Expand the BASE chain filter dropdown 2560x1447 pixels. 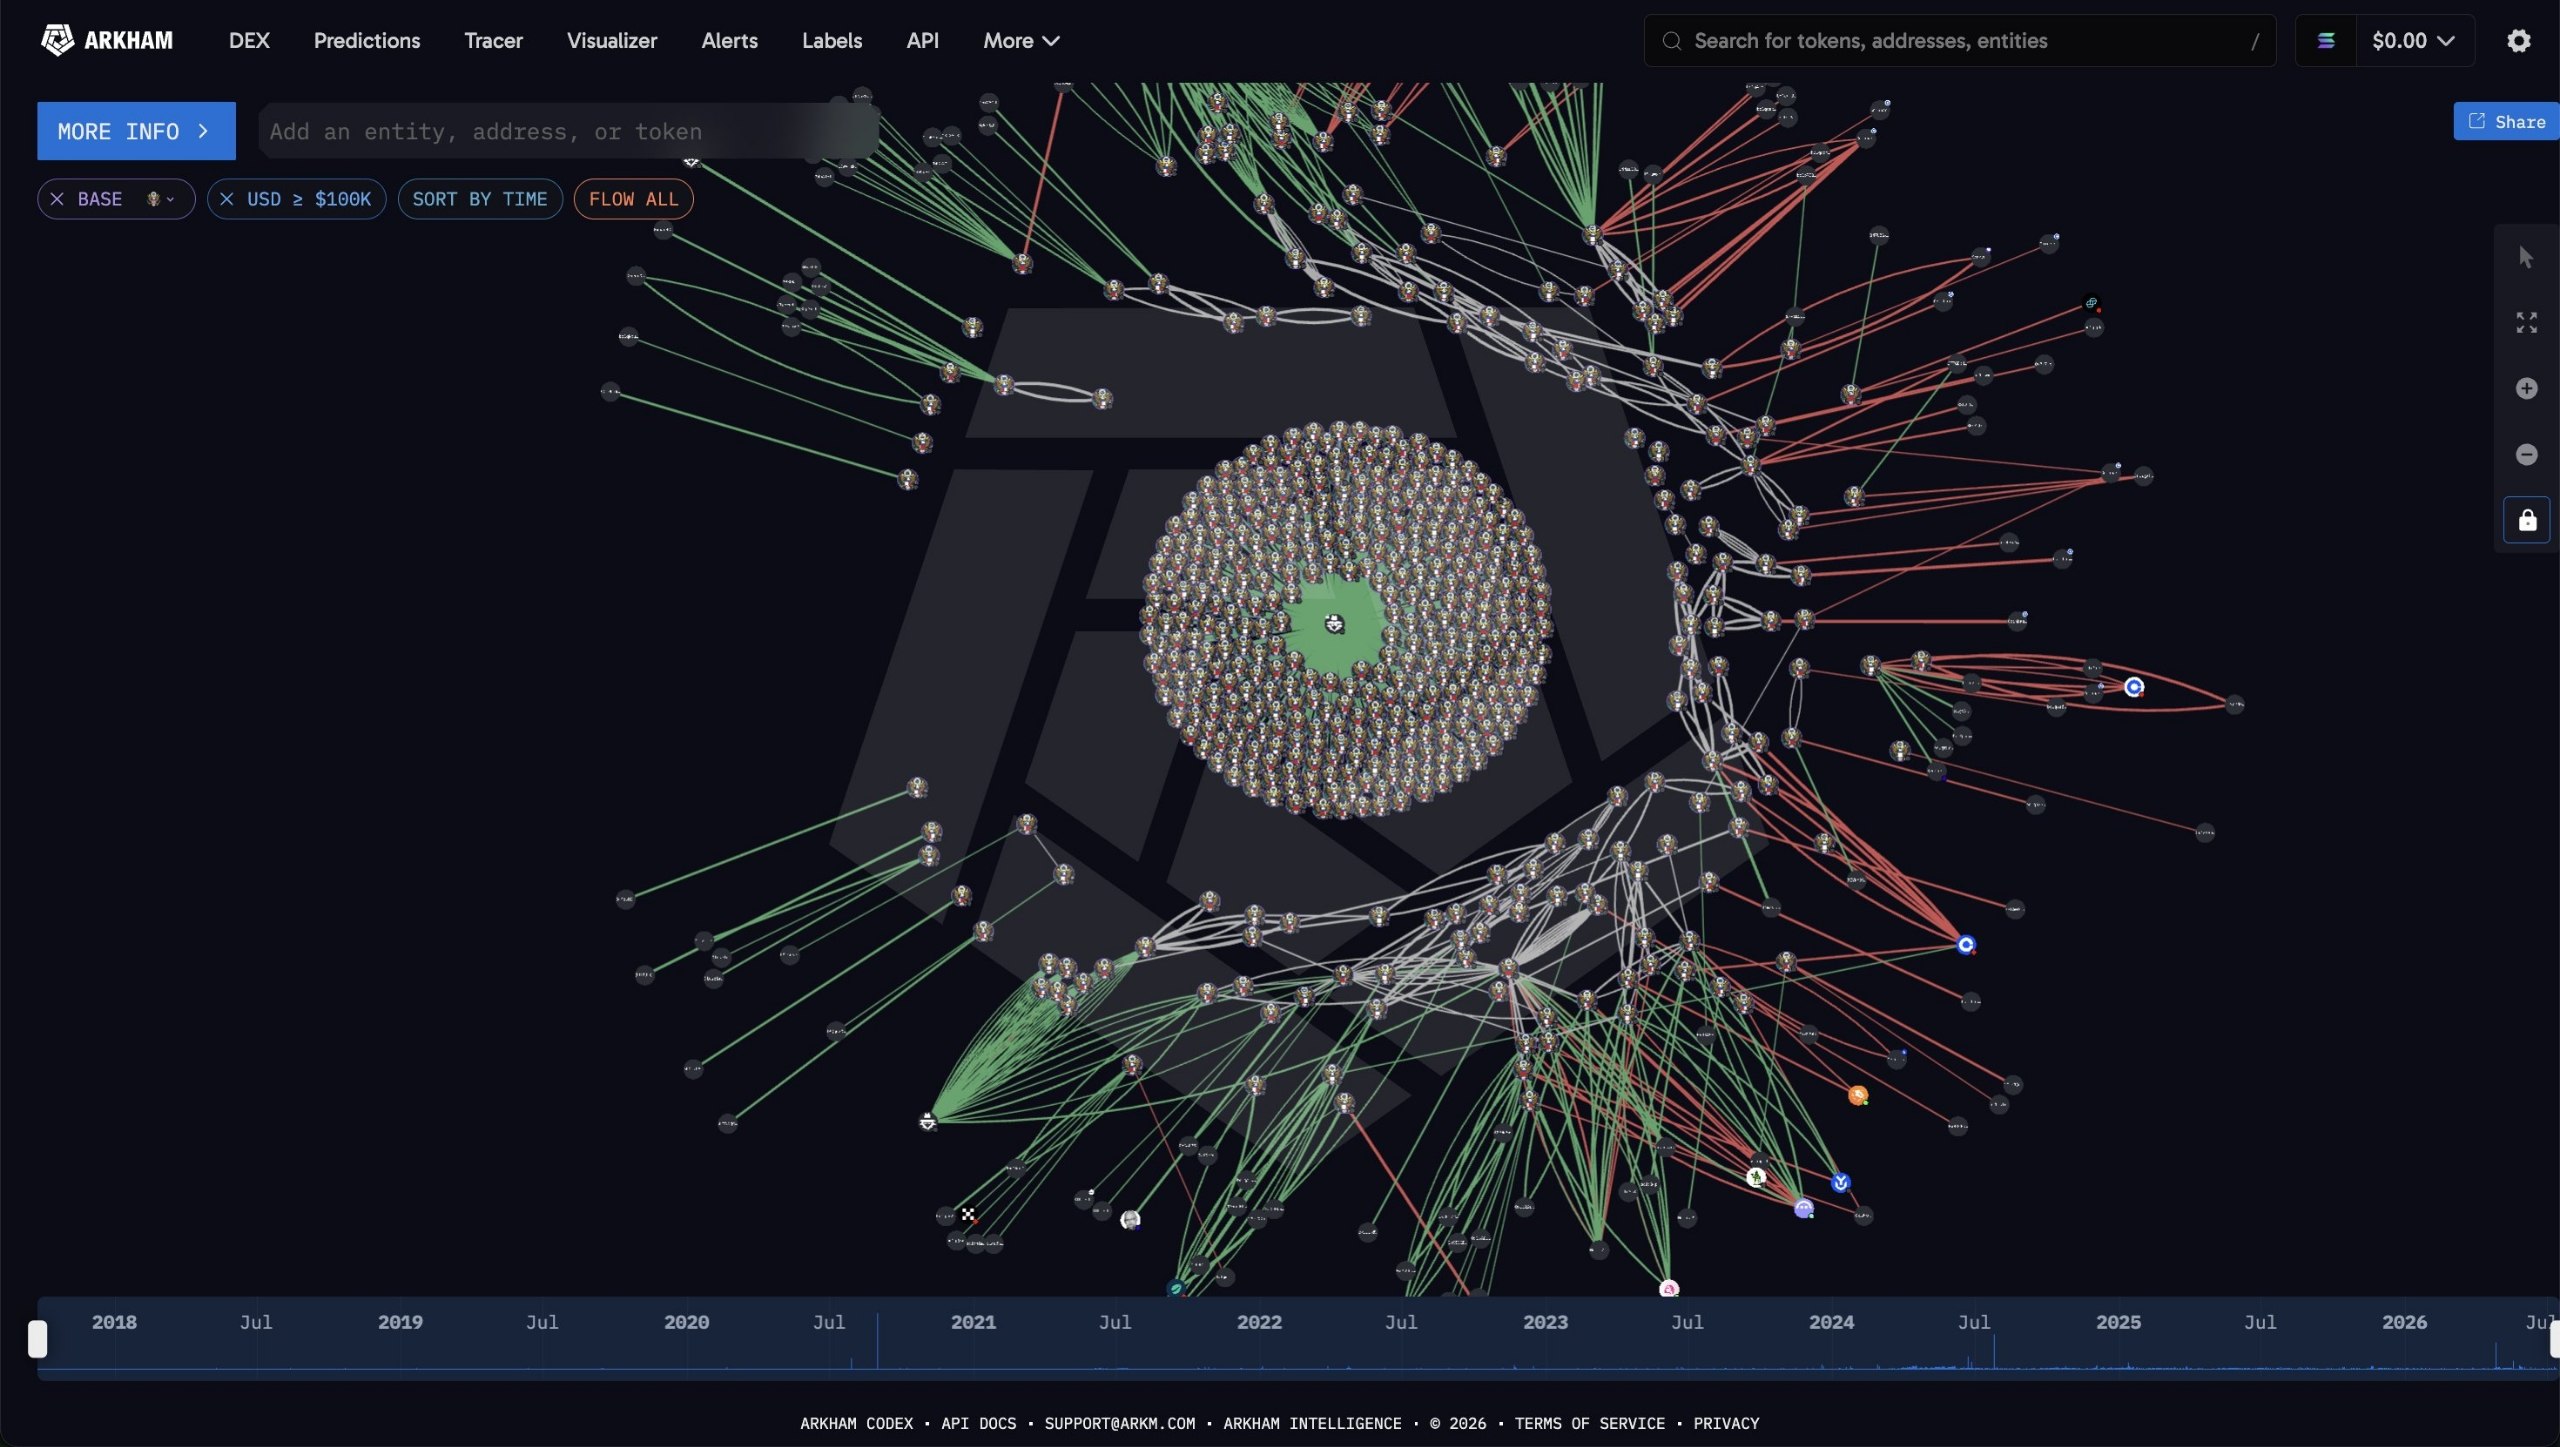161,199
